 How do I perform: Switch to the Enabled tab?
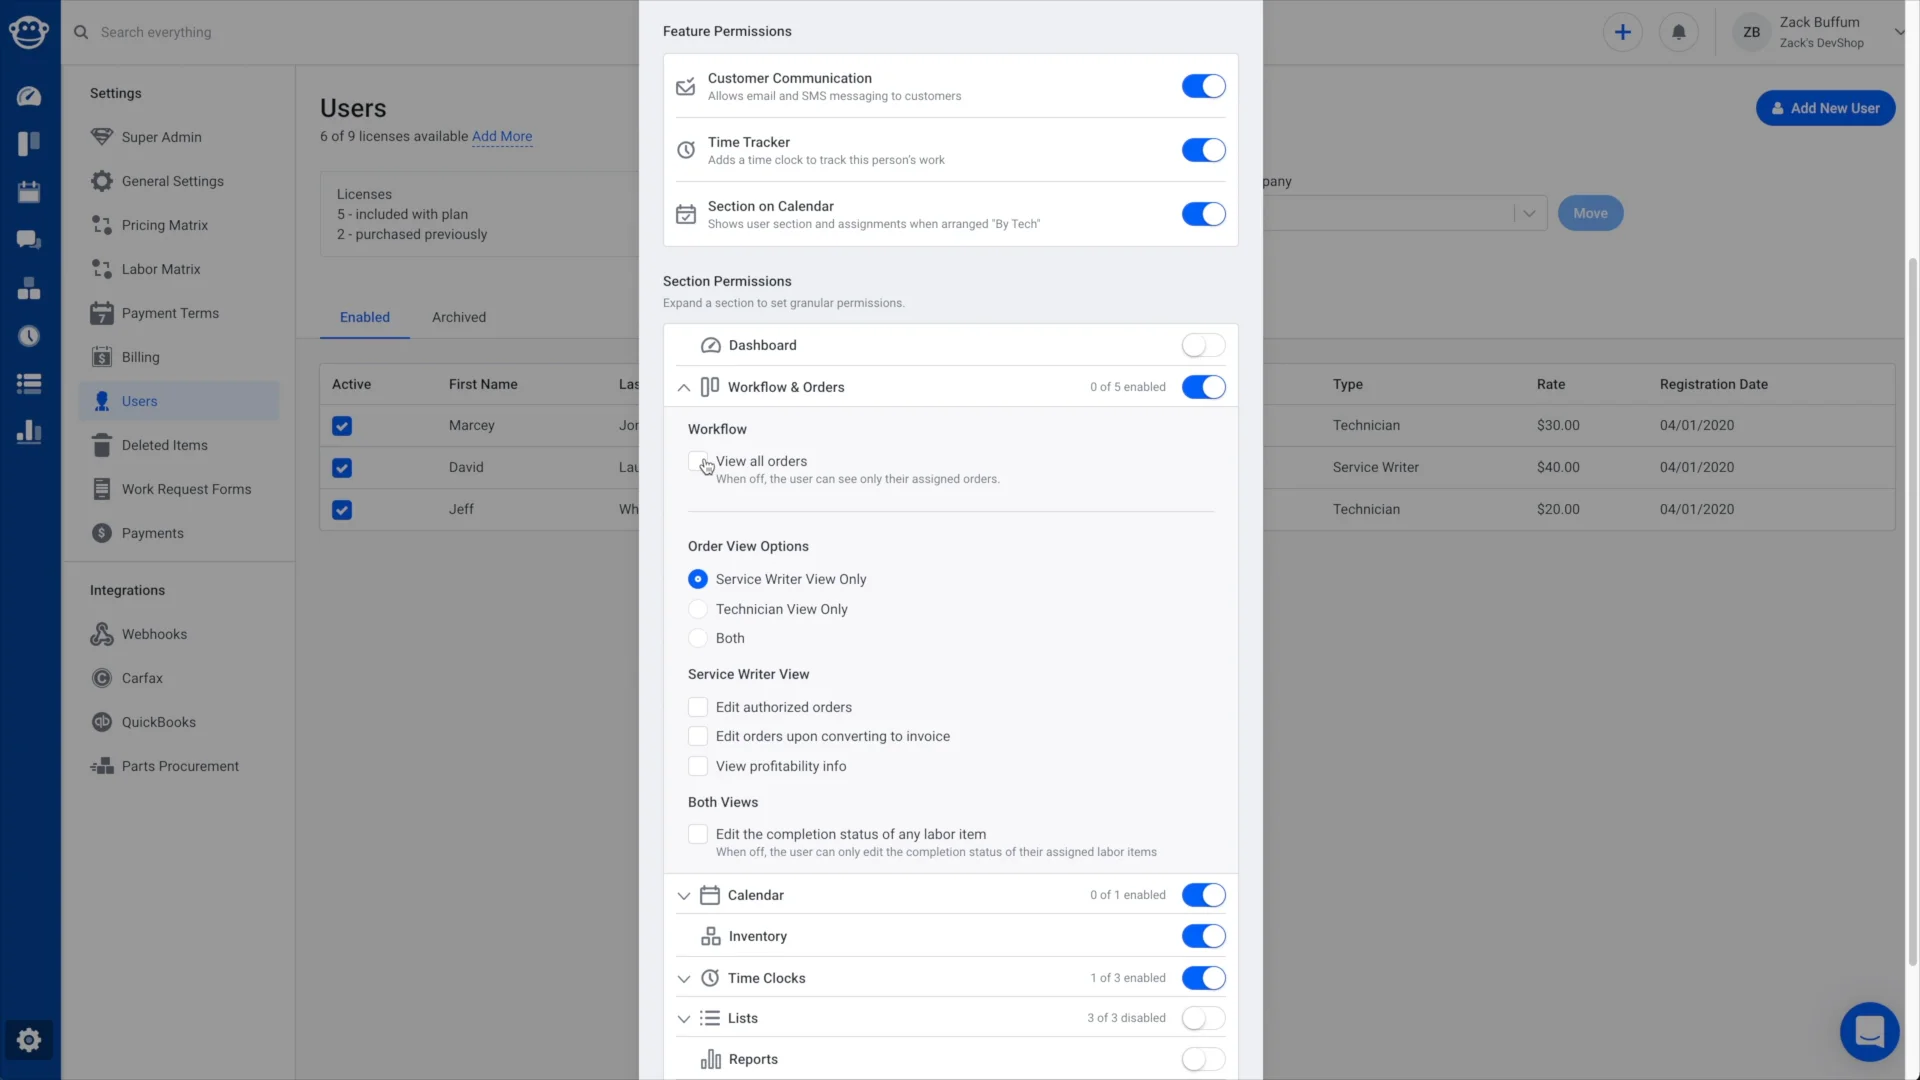pos(365,317)
